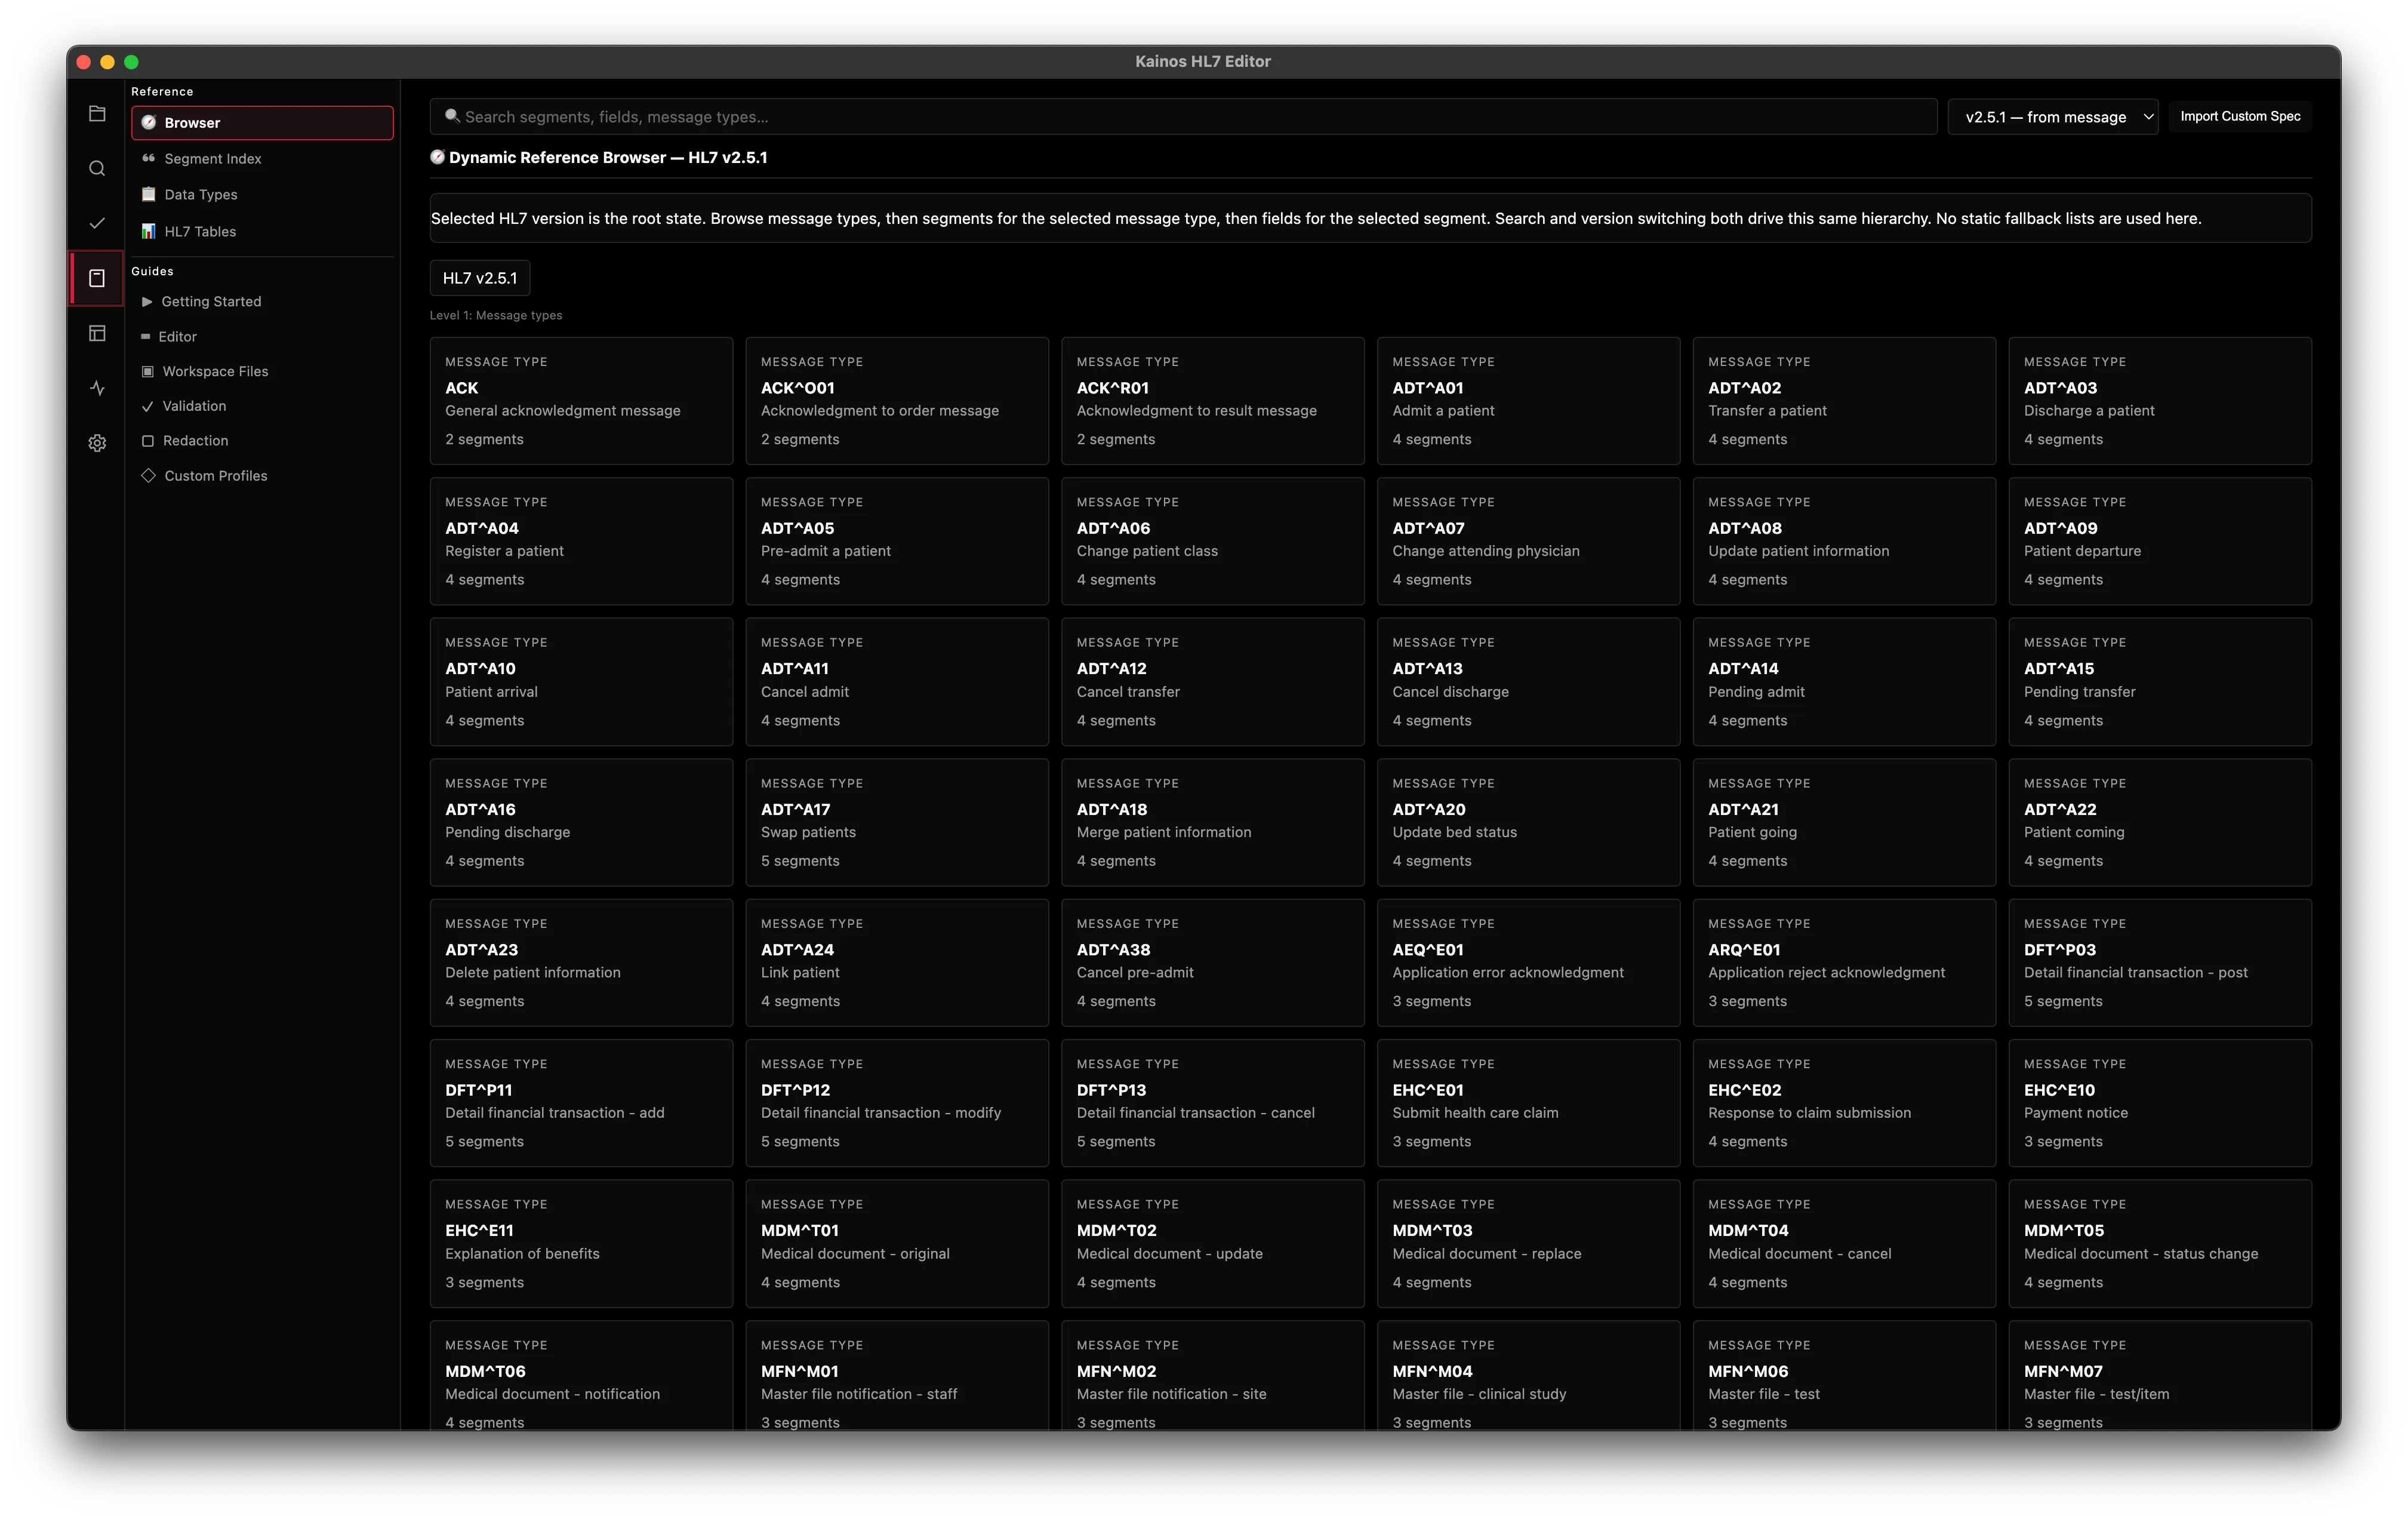The image size is (2408, 1519).
Task: Open the ADT^A08 Update patient information card
Action: coord(1844,541)
